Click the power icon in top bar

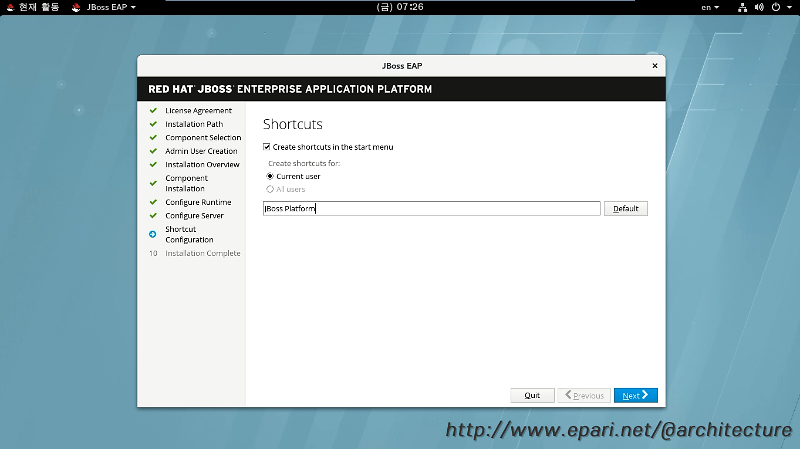[776, 7]
